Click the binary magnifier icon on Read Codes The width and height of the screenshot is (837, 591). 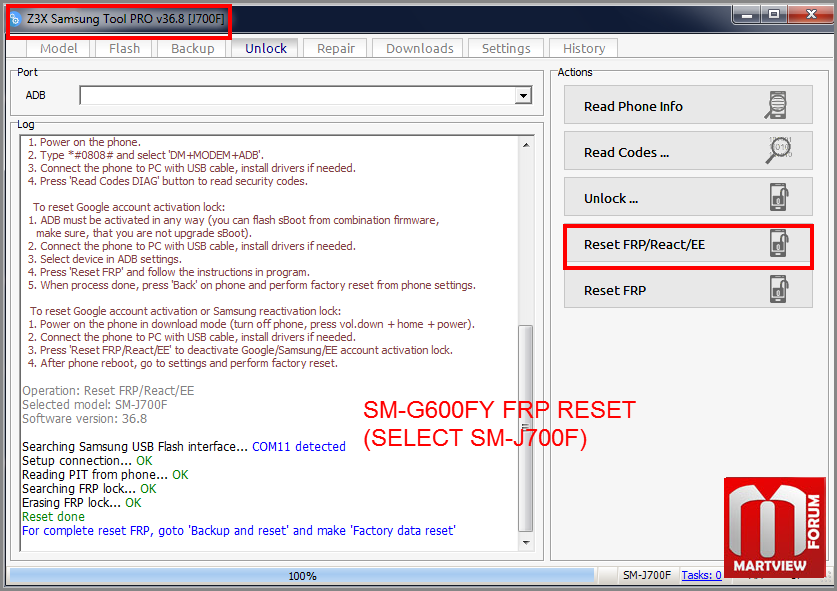tap(779, 151)
